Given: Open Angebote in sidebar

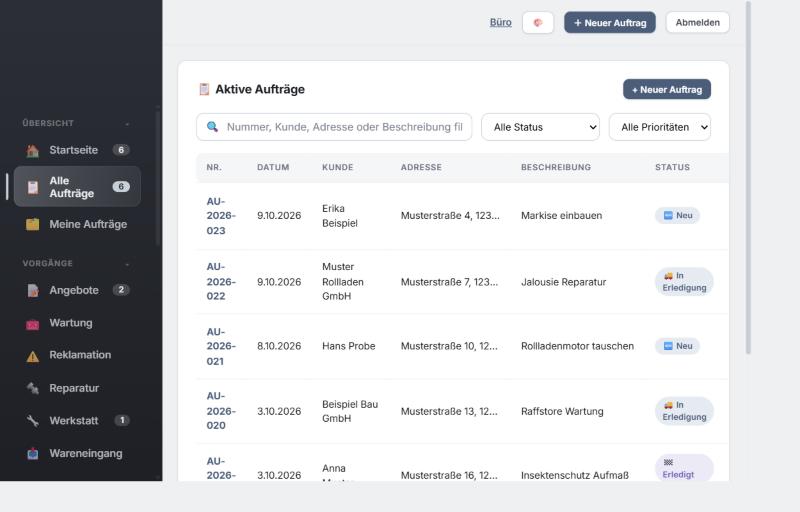Looking at the screenshot, I should (78, 291).
